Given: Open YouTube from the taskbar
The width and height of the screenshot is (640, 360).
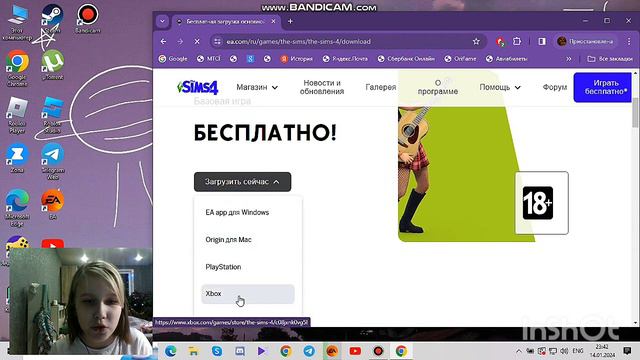Looking at the screenshot, I should [355, 351].
